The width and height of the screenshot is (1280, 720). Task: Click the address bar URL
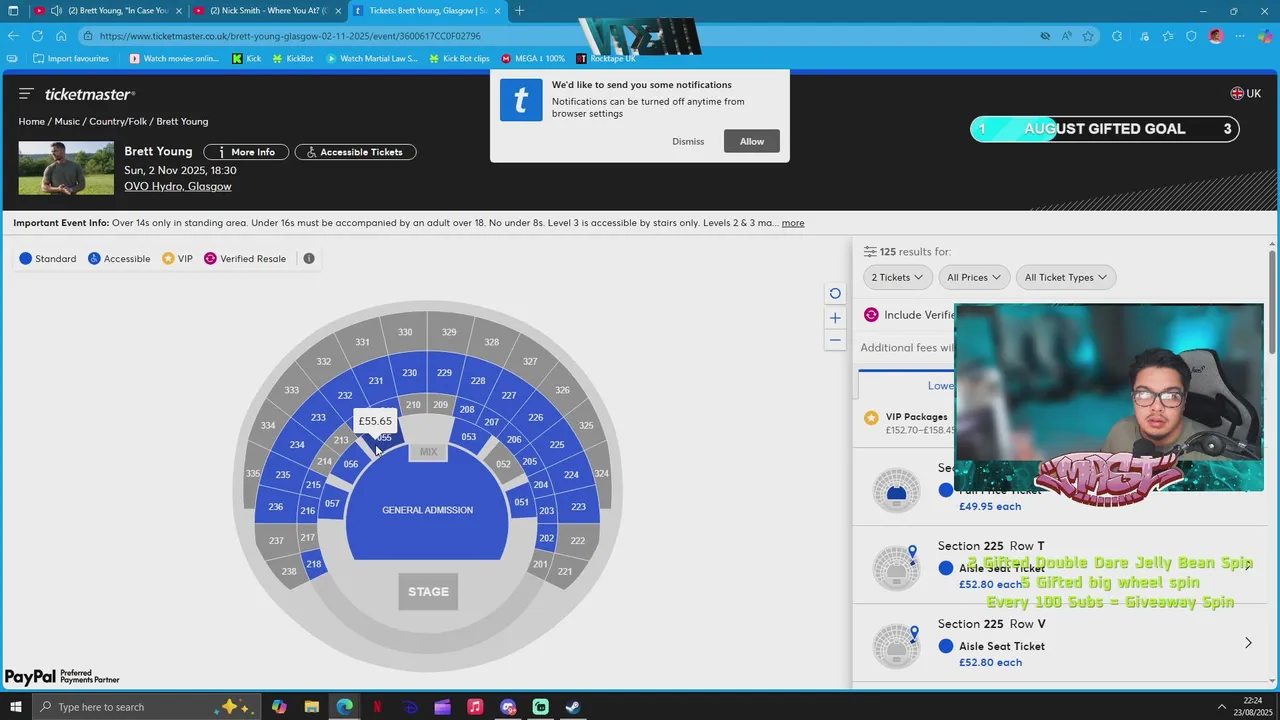290,36
